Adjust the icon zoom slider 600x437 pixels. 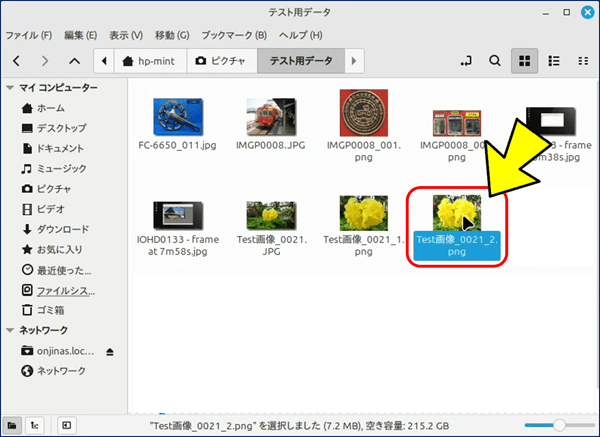[560, 424]
